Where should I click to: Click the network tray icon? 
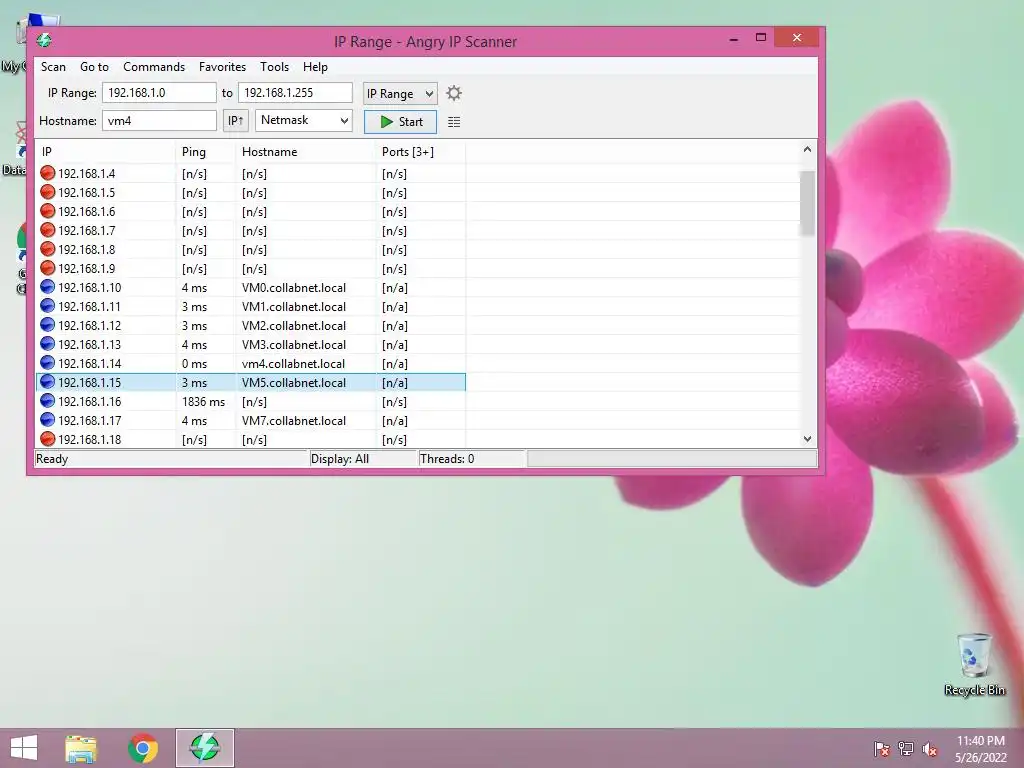906,748
